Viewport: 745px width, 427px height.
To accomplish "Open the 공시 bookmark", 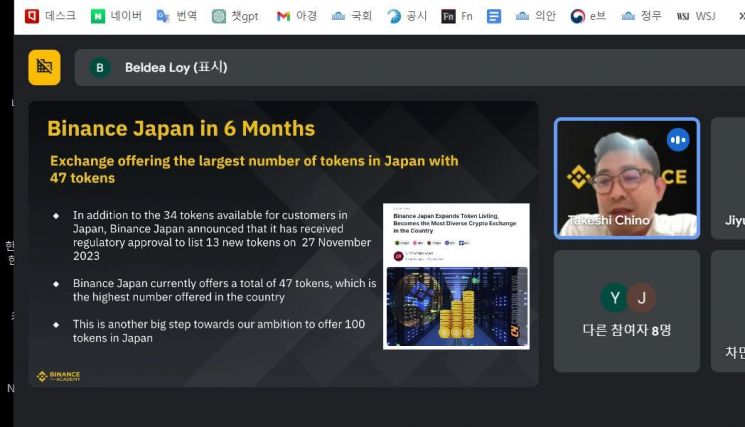I will 407,16.
